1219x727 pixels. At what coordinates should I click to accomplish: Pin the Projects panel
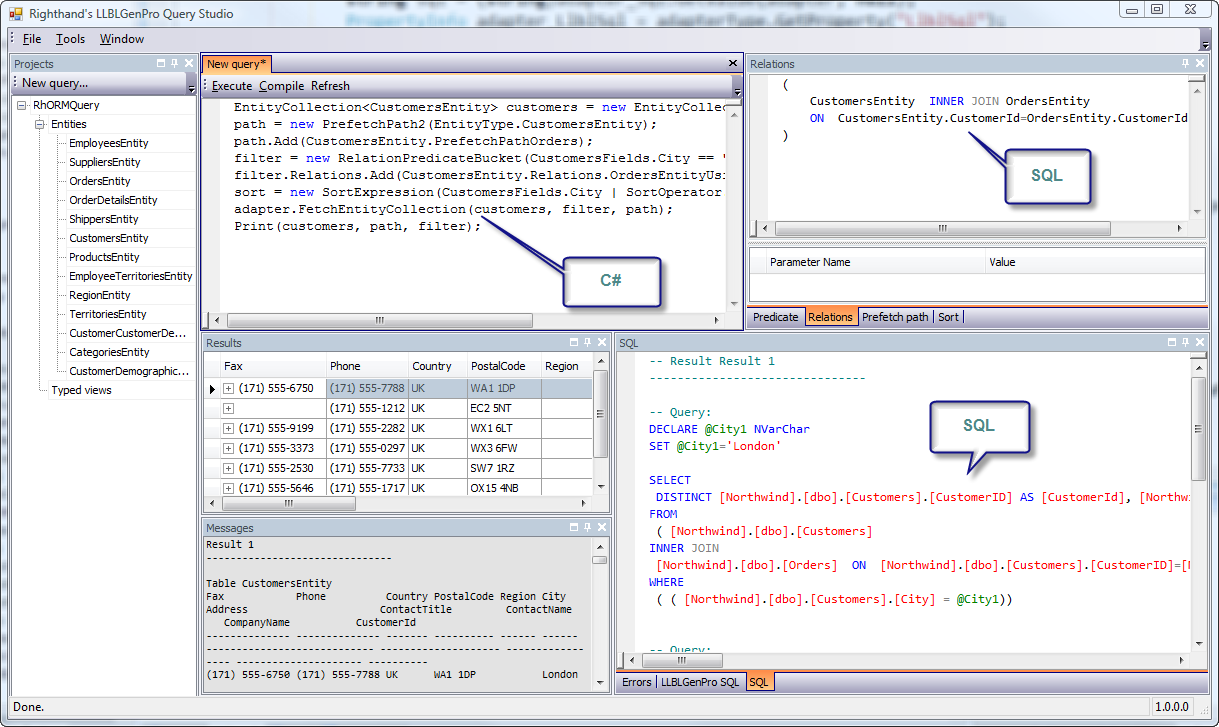(x=174, y=64)
